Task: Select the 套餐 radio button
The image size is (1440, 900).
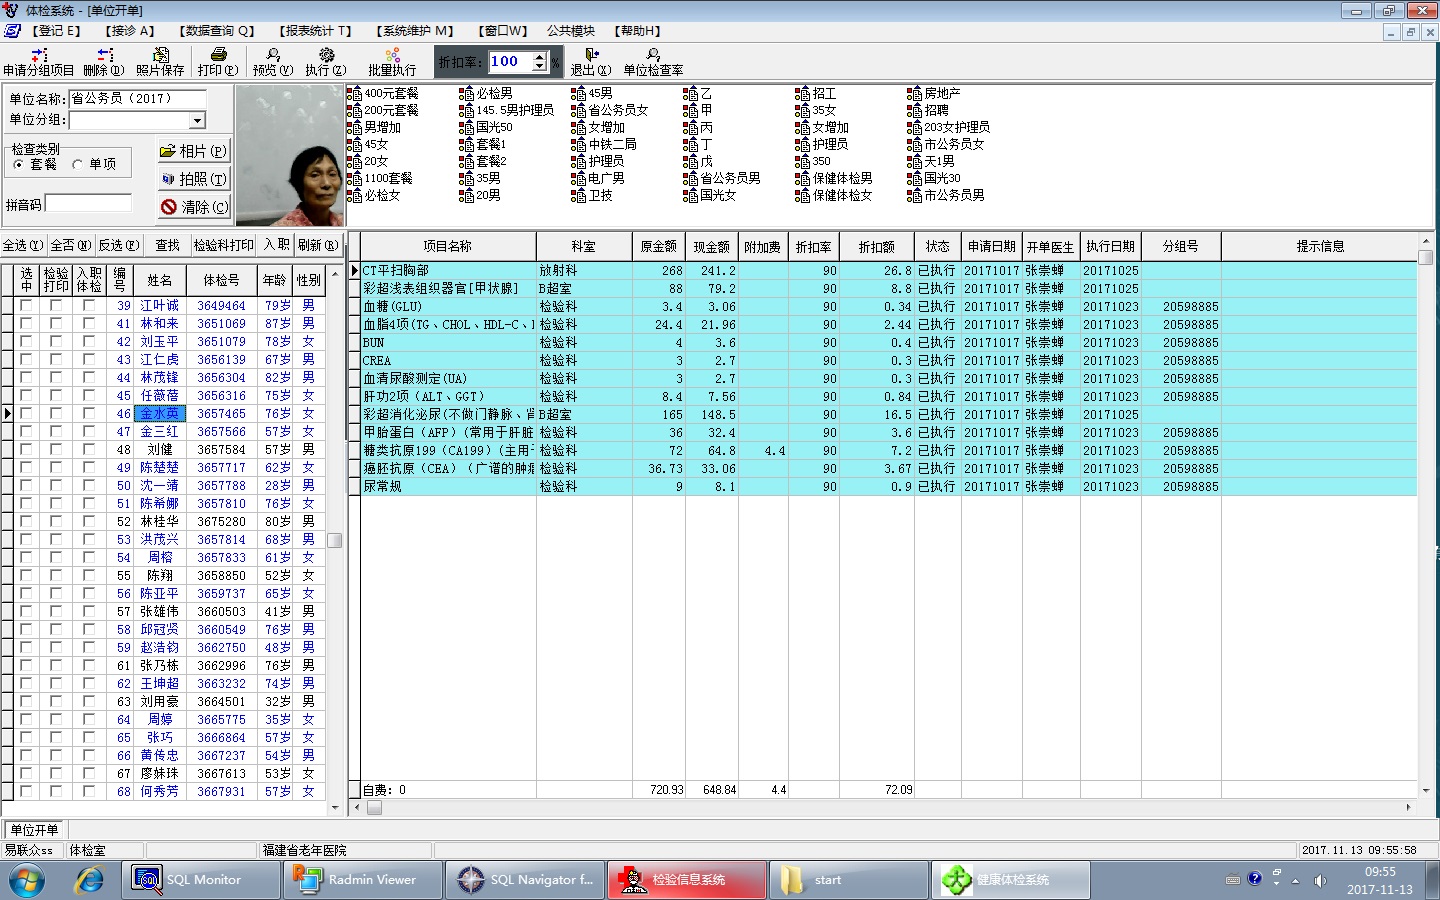Action: coord(19,165)
